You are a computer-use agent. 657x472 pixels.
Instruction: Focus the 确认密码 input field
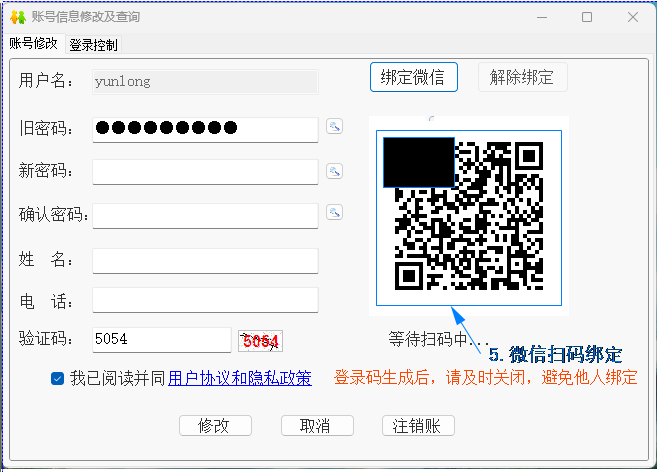[205, 216]
